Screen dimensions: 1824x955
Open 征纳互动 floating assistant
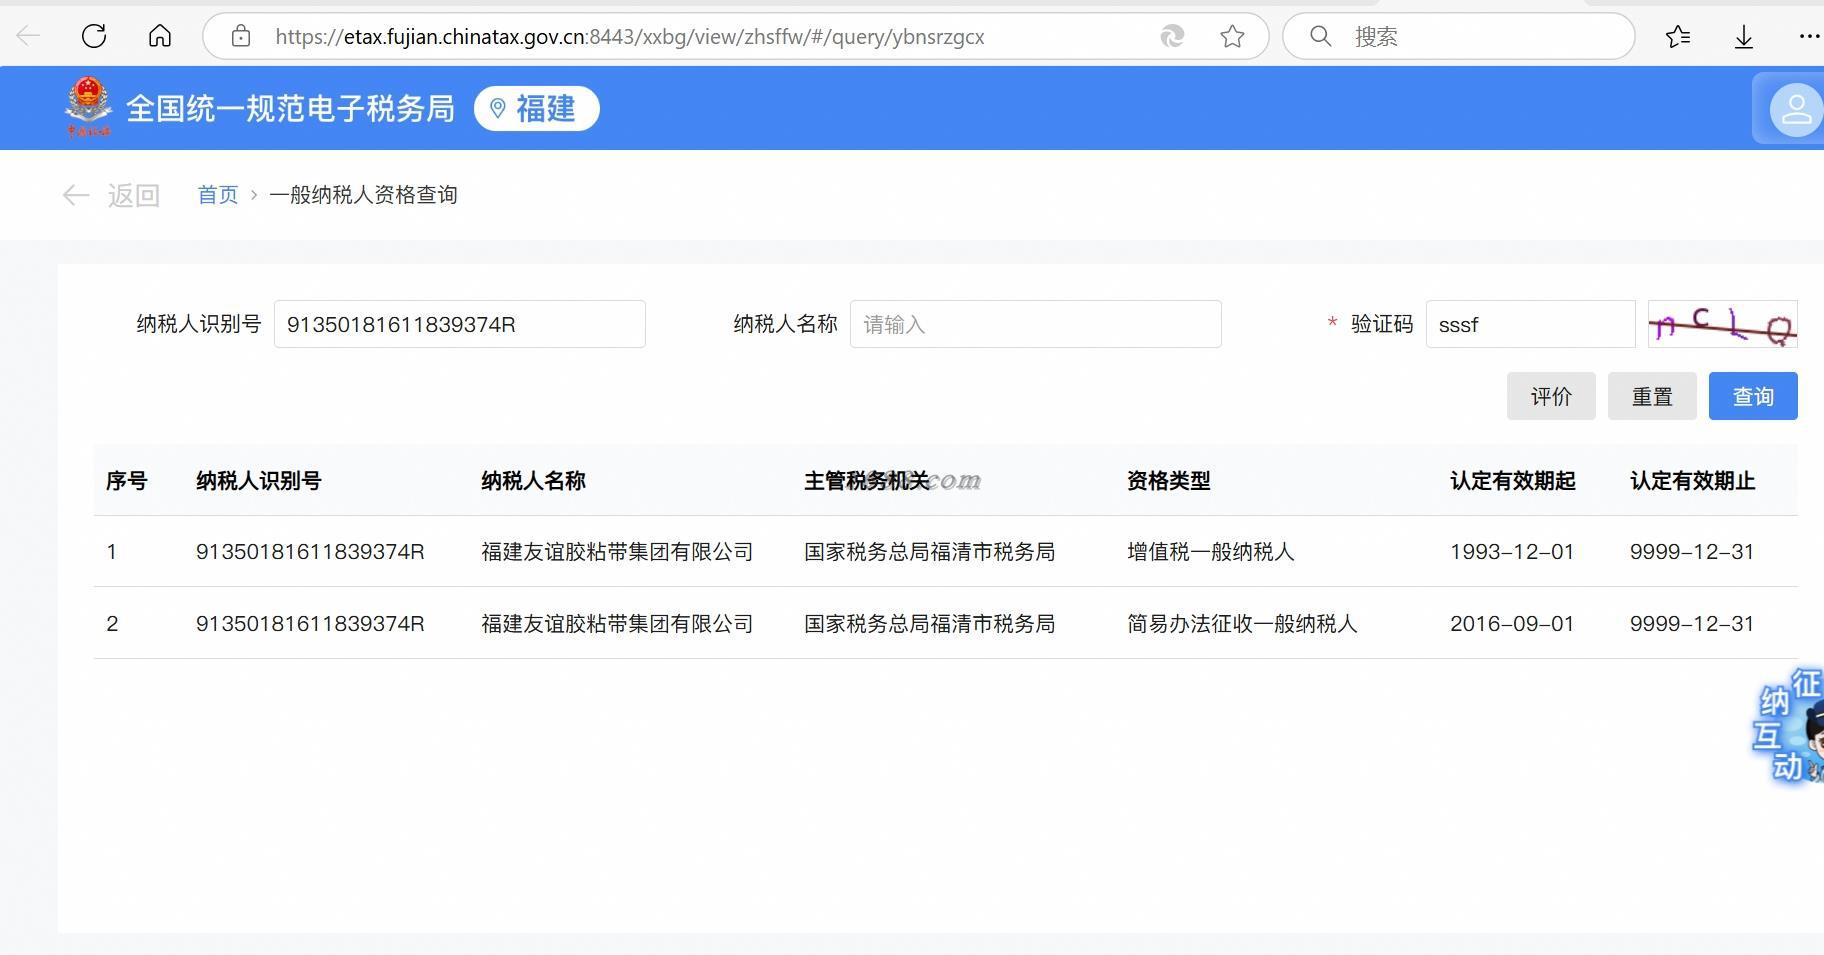[1790, 727]
